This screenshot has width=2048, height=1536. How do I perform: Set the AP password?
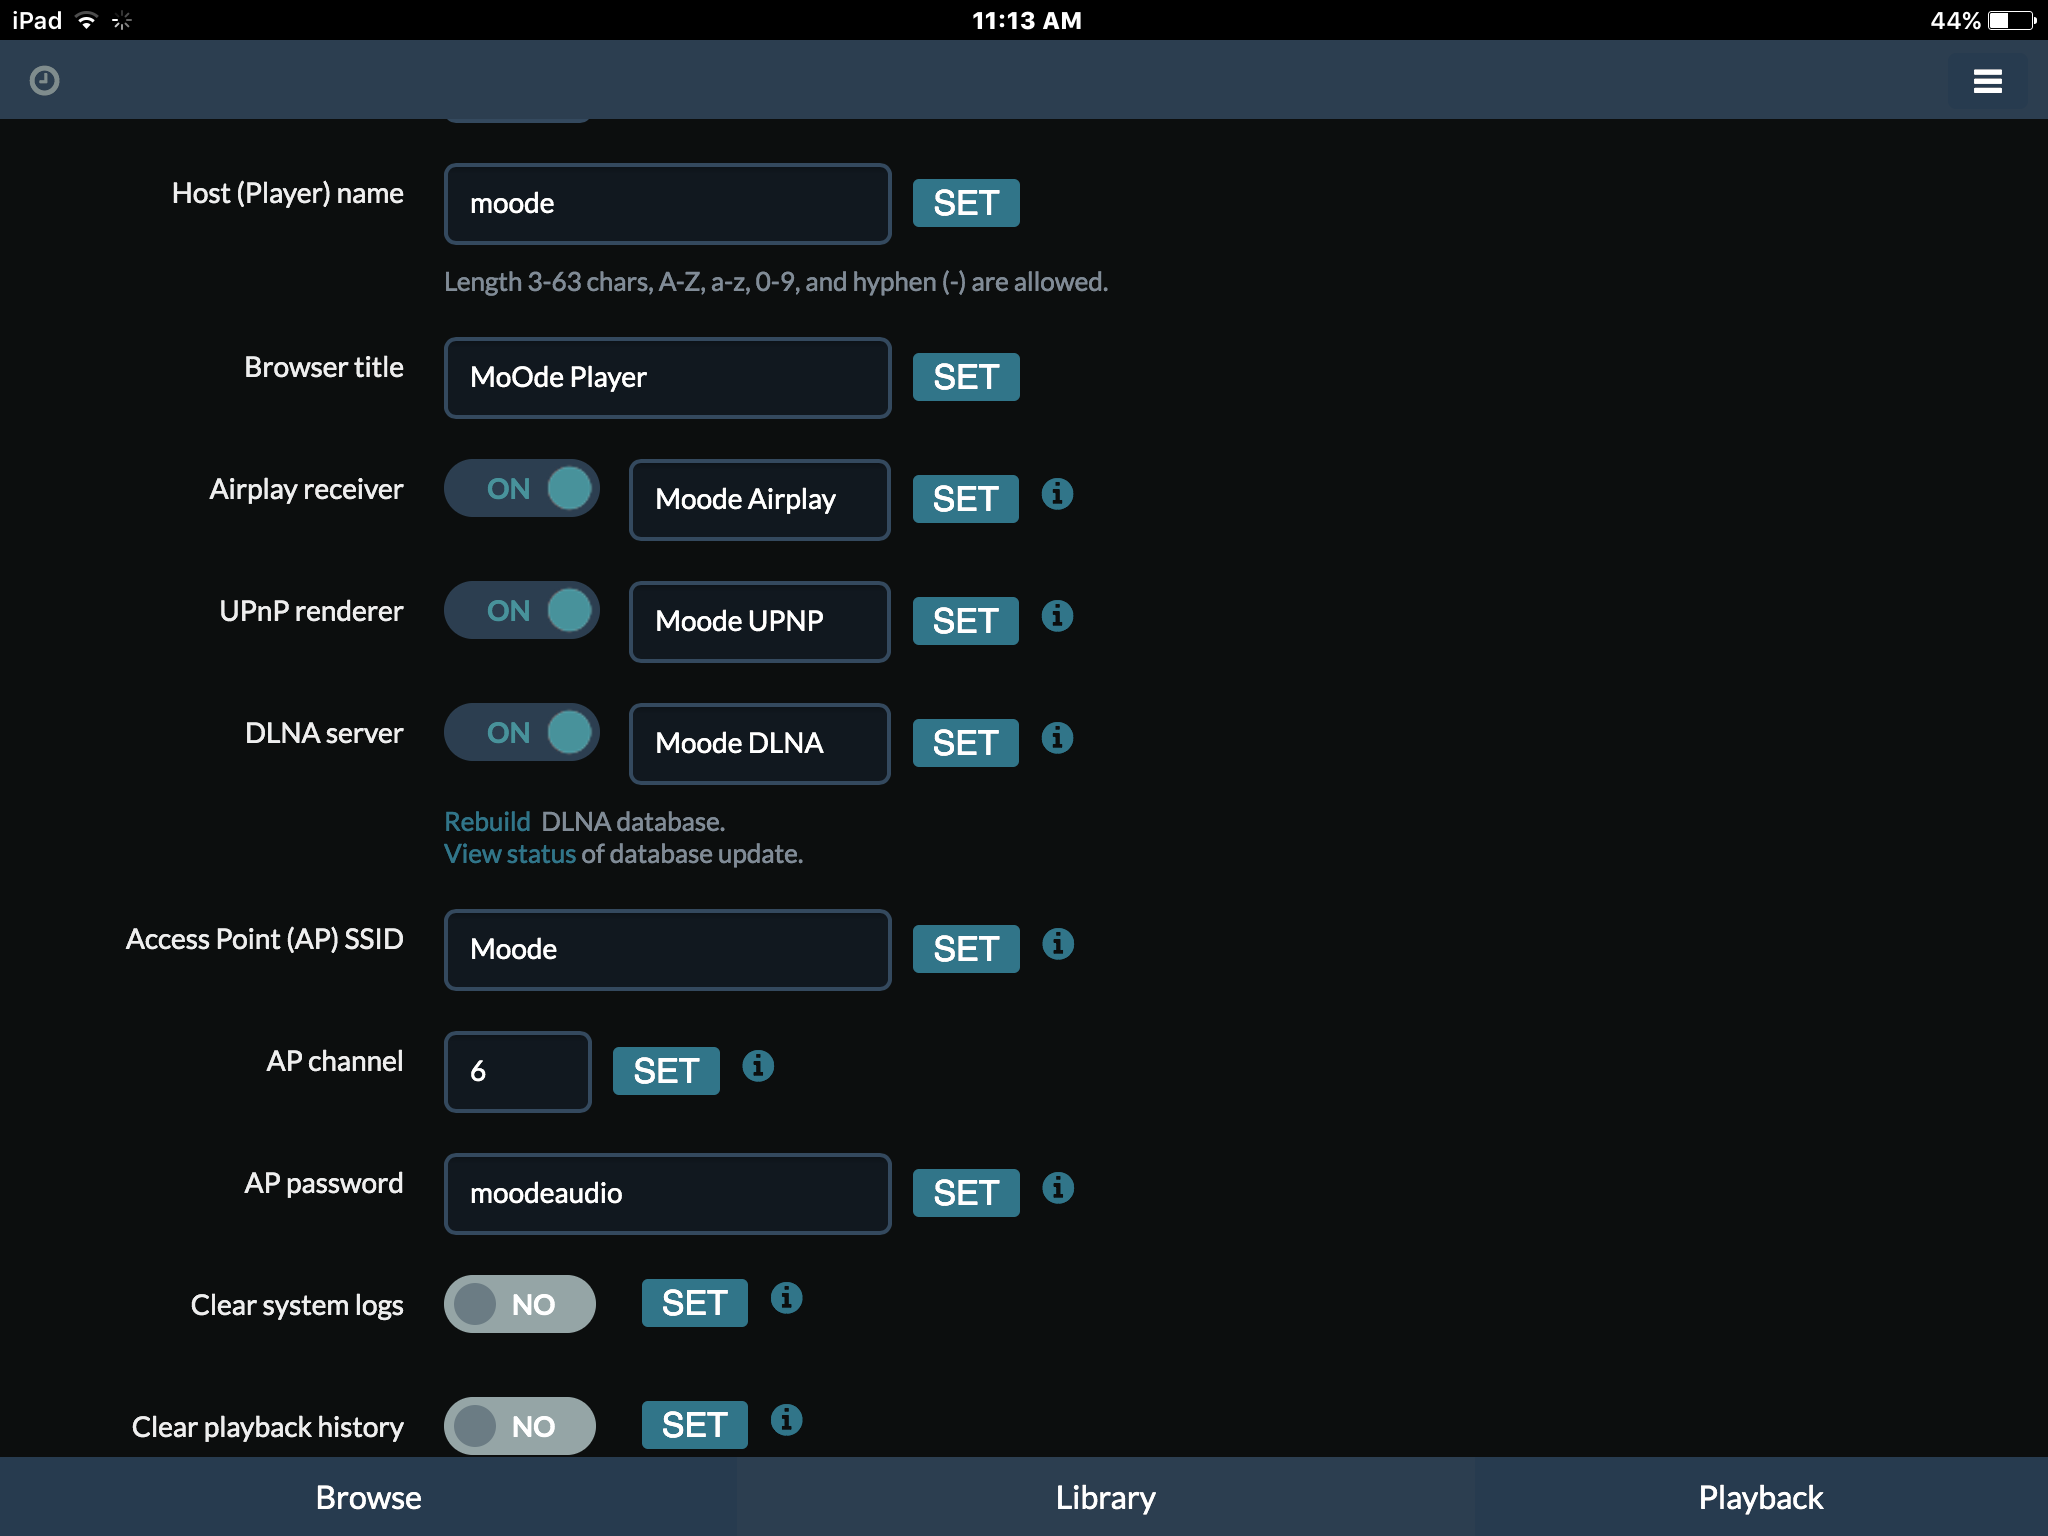coord(966,1193)
